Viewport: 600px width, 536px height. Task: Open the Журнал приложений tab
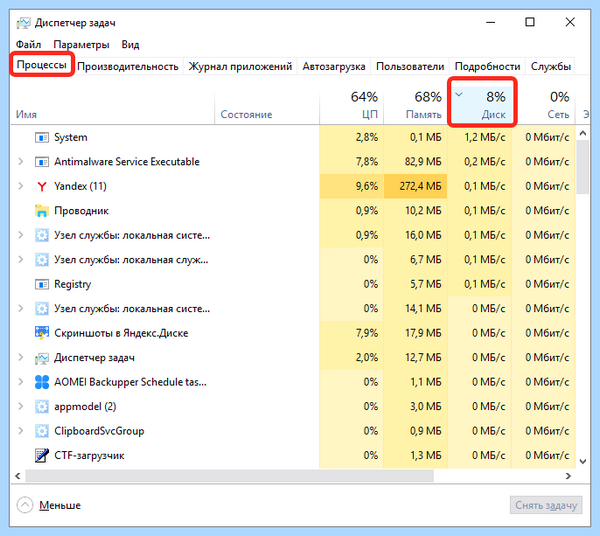click(x=240, y=67)
